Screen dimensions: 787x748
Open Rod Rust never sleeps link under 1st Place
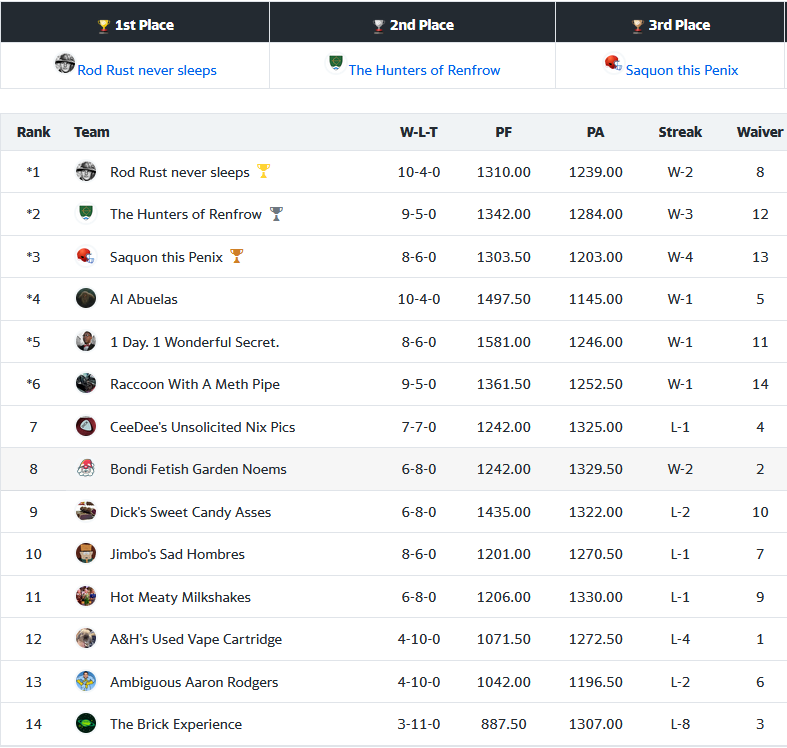coord(147,70)
